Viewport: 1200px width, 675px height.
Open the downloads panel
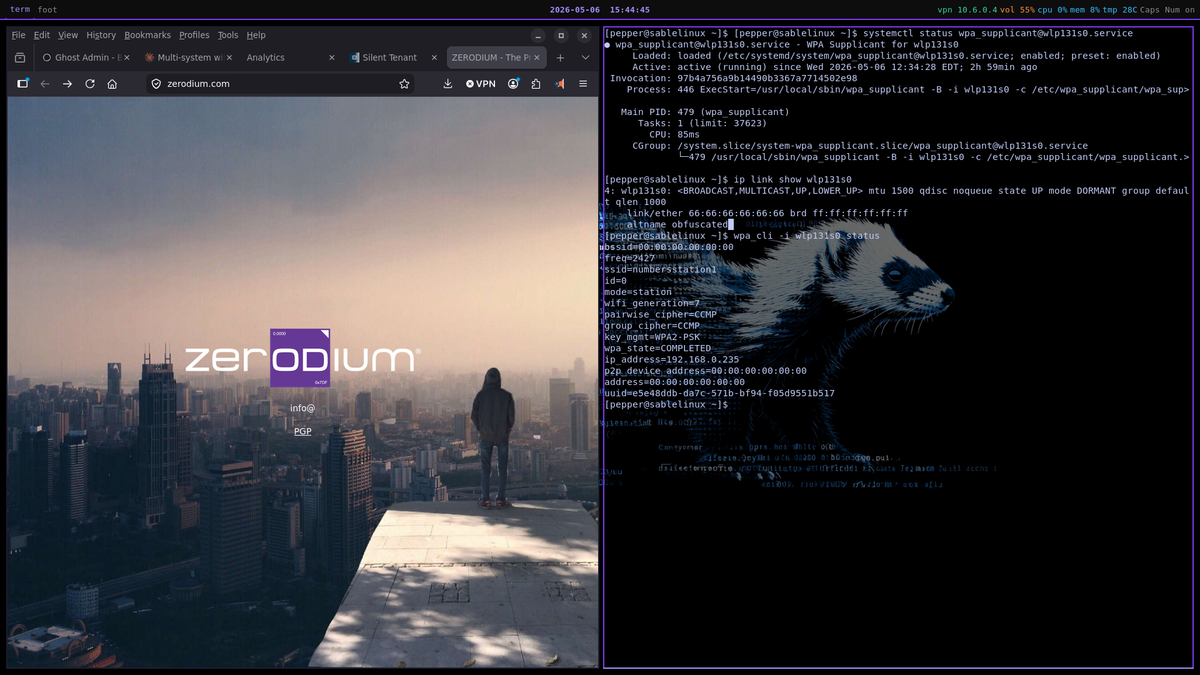coord(448,84)
